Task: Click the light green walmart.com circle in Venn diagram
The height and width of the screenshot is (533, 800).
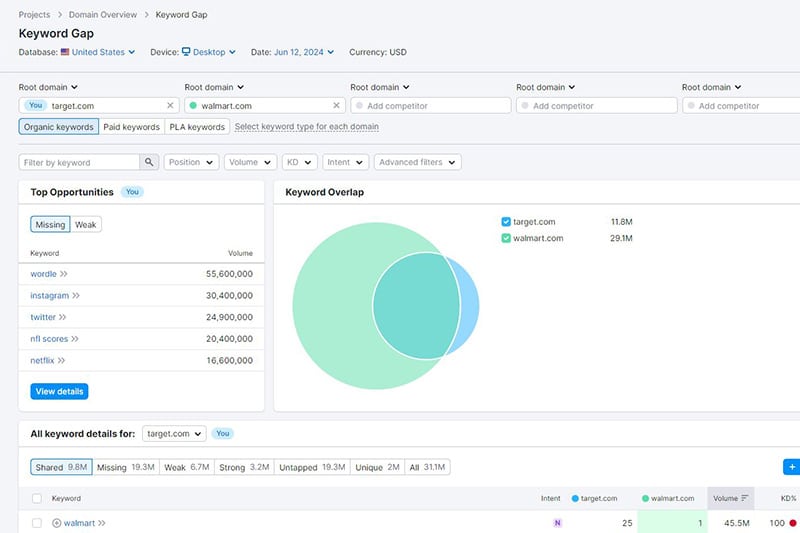Action: coord(332,306)
